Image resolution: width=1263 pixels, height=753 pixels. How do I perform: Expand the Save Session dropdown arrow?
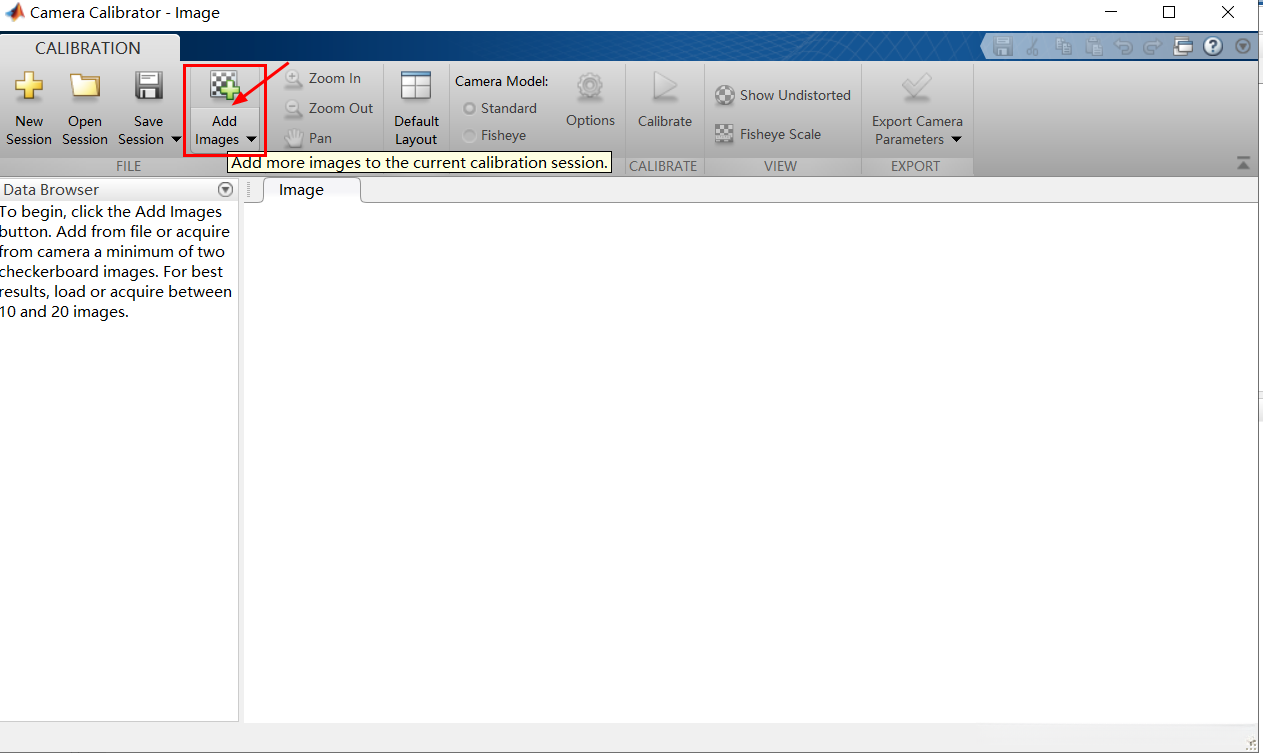coord(176,140)
